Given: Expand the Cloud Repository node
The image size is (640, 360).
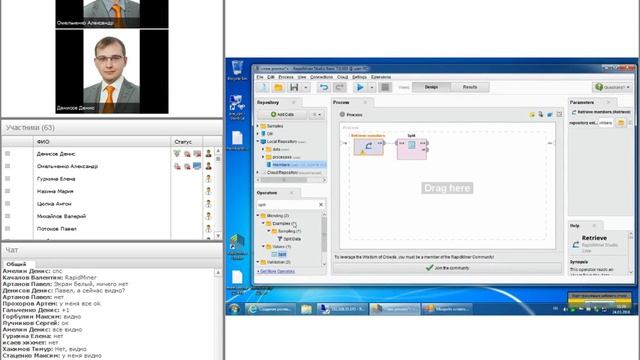Looking at the screenshot, I should [258, 173].
